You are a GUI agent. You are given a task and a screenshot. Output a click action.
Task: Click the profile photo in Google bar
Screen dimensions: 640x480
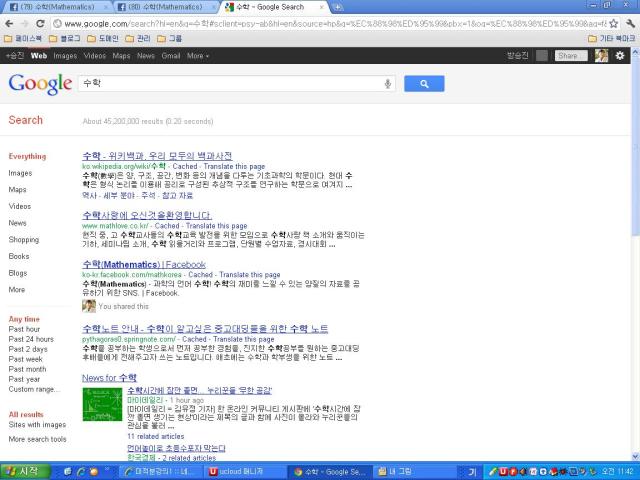[x=601, y=56]
